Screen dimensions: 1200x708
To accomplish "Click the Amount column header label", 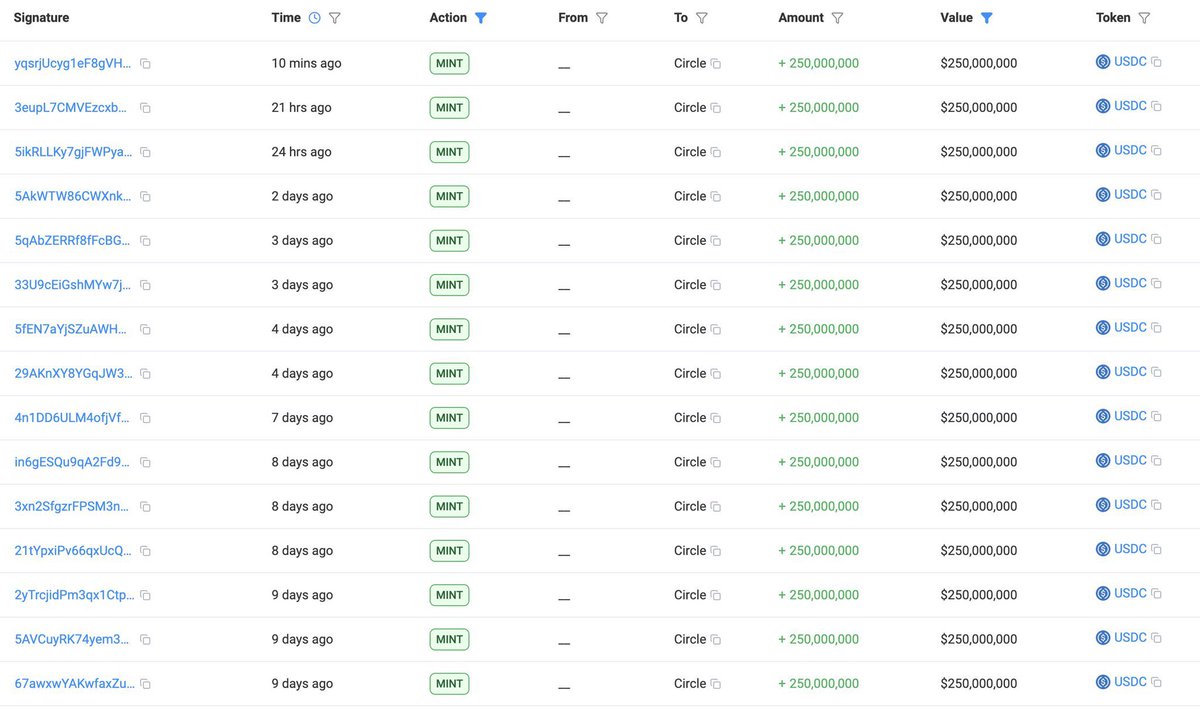I will (801, 18).
